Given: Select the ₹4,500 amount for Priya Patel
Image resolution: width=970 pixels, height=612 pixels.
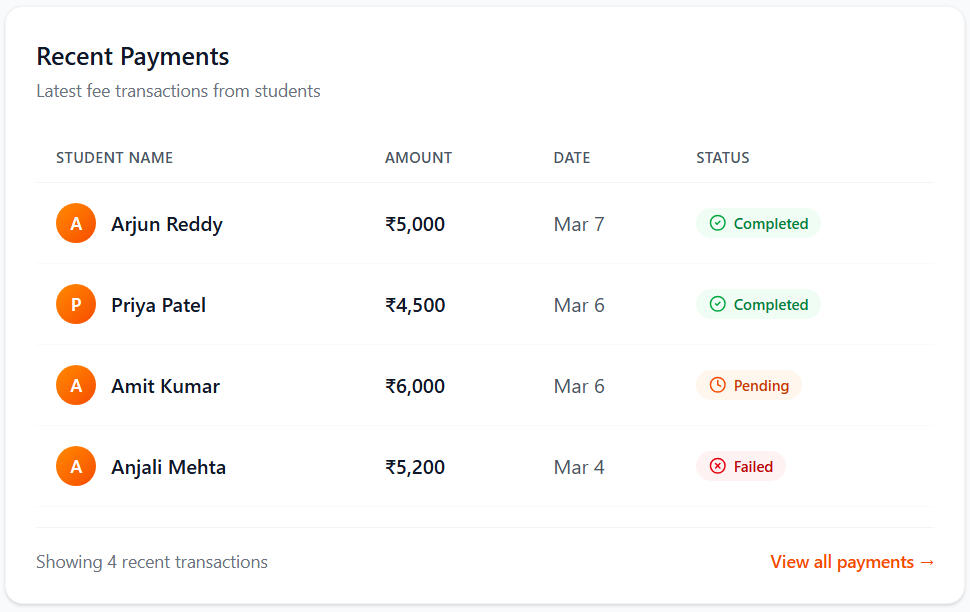Looking at the screenshot, I should tap(415, 305).
